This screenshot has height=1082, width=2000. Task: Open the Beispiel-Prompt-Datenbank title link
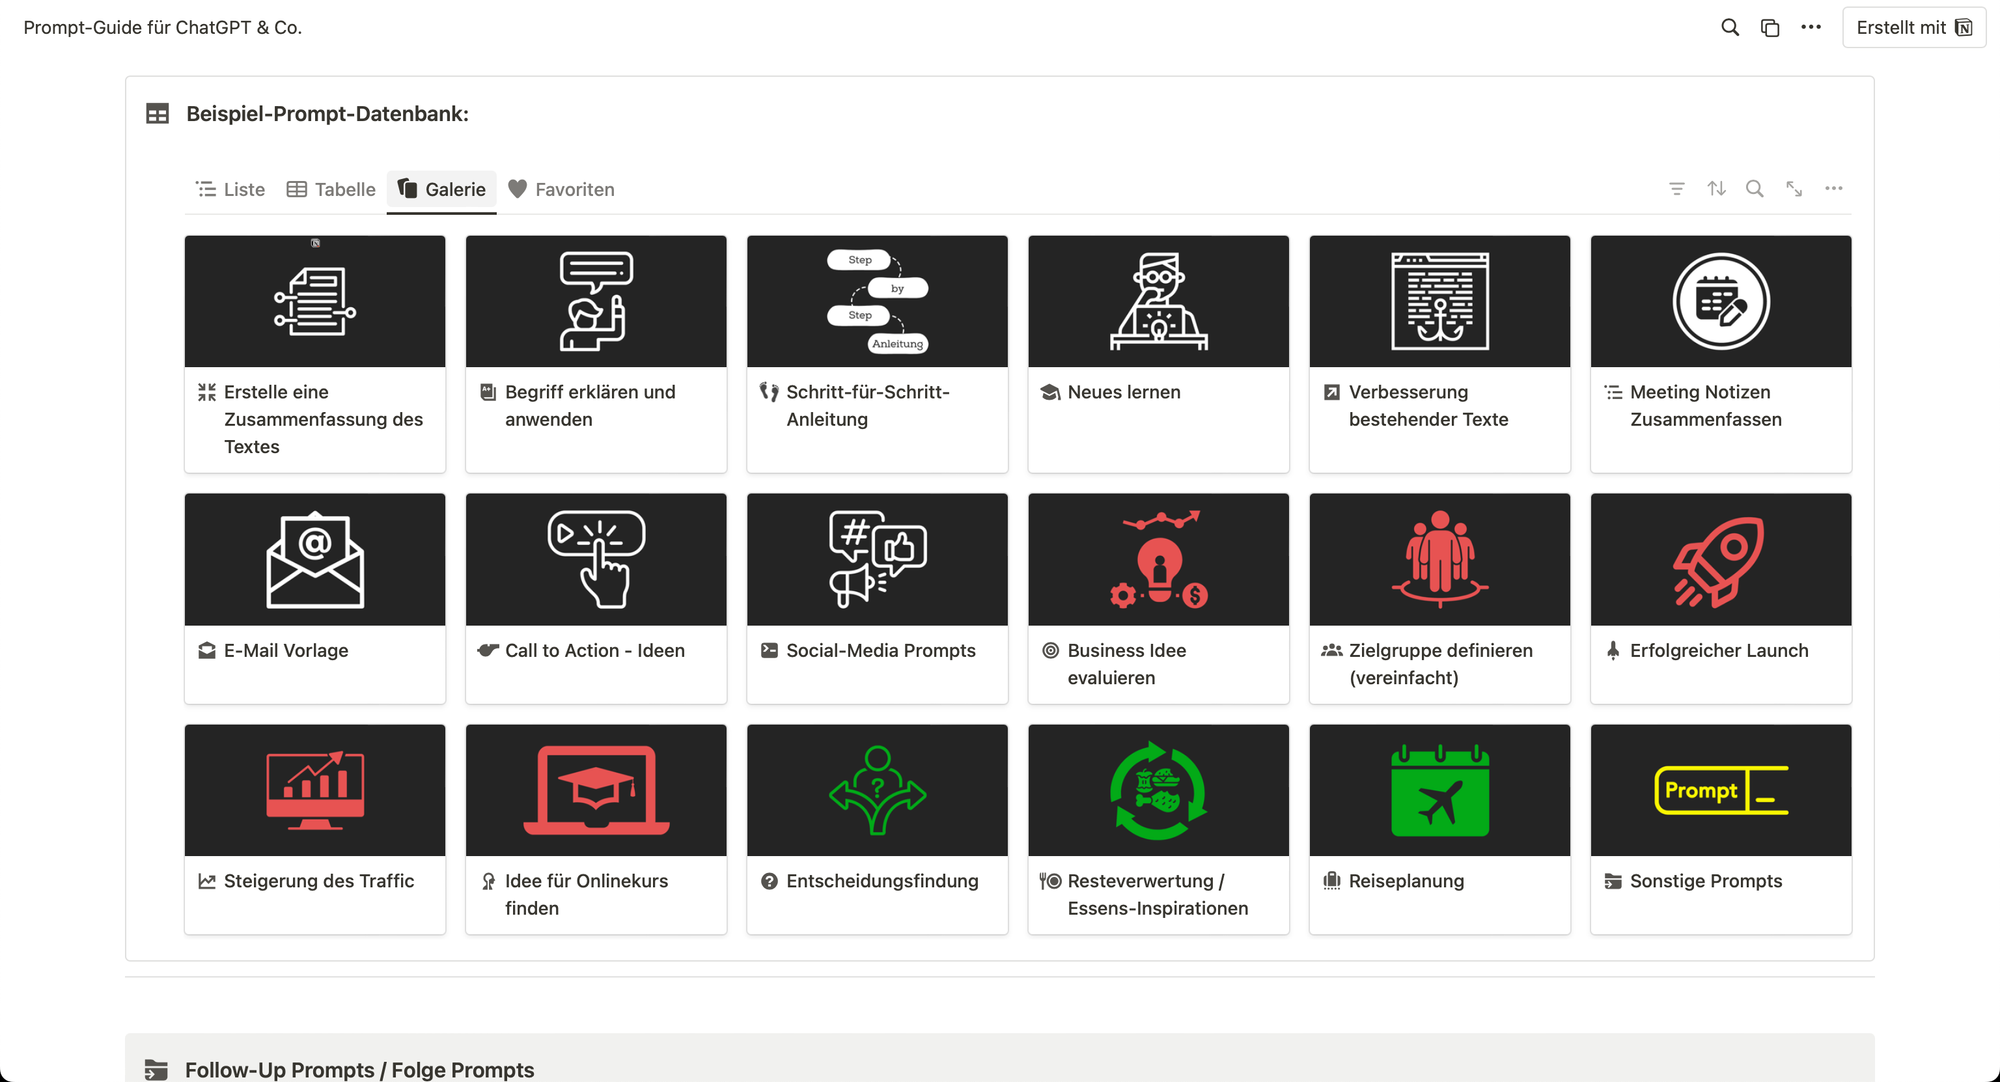coord(327,114)
